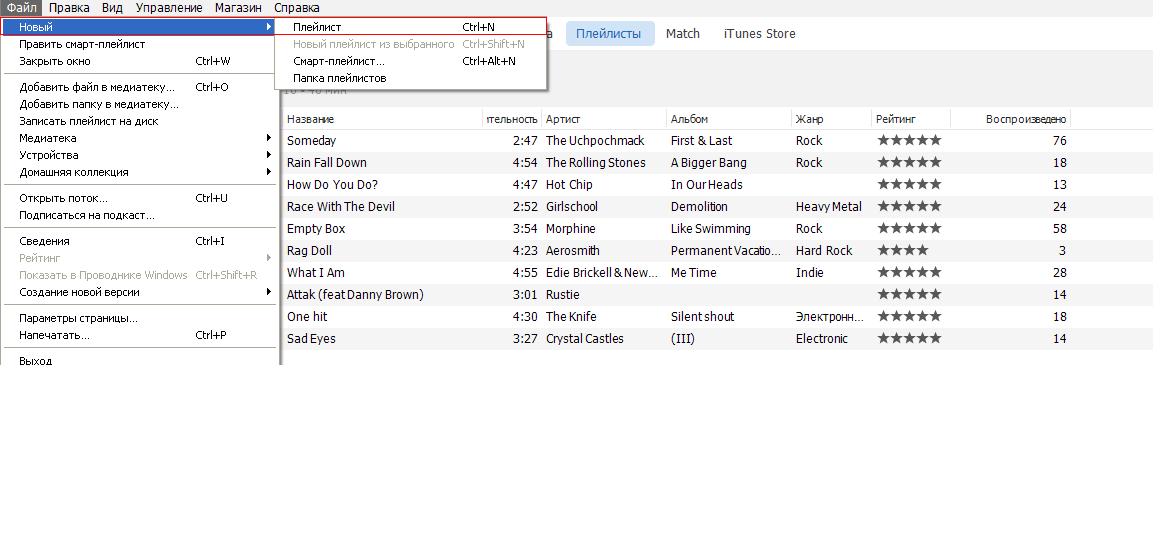The image size is (1153, 533).
Task: Sort by the Альбом column header
Action: click(729, 119)
